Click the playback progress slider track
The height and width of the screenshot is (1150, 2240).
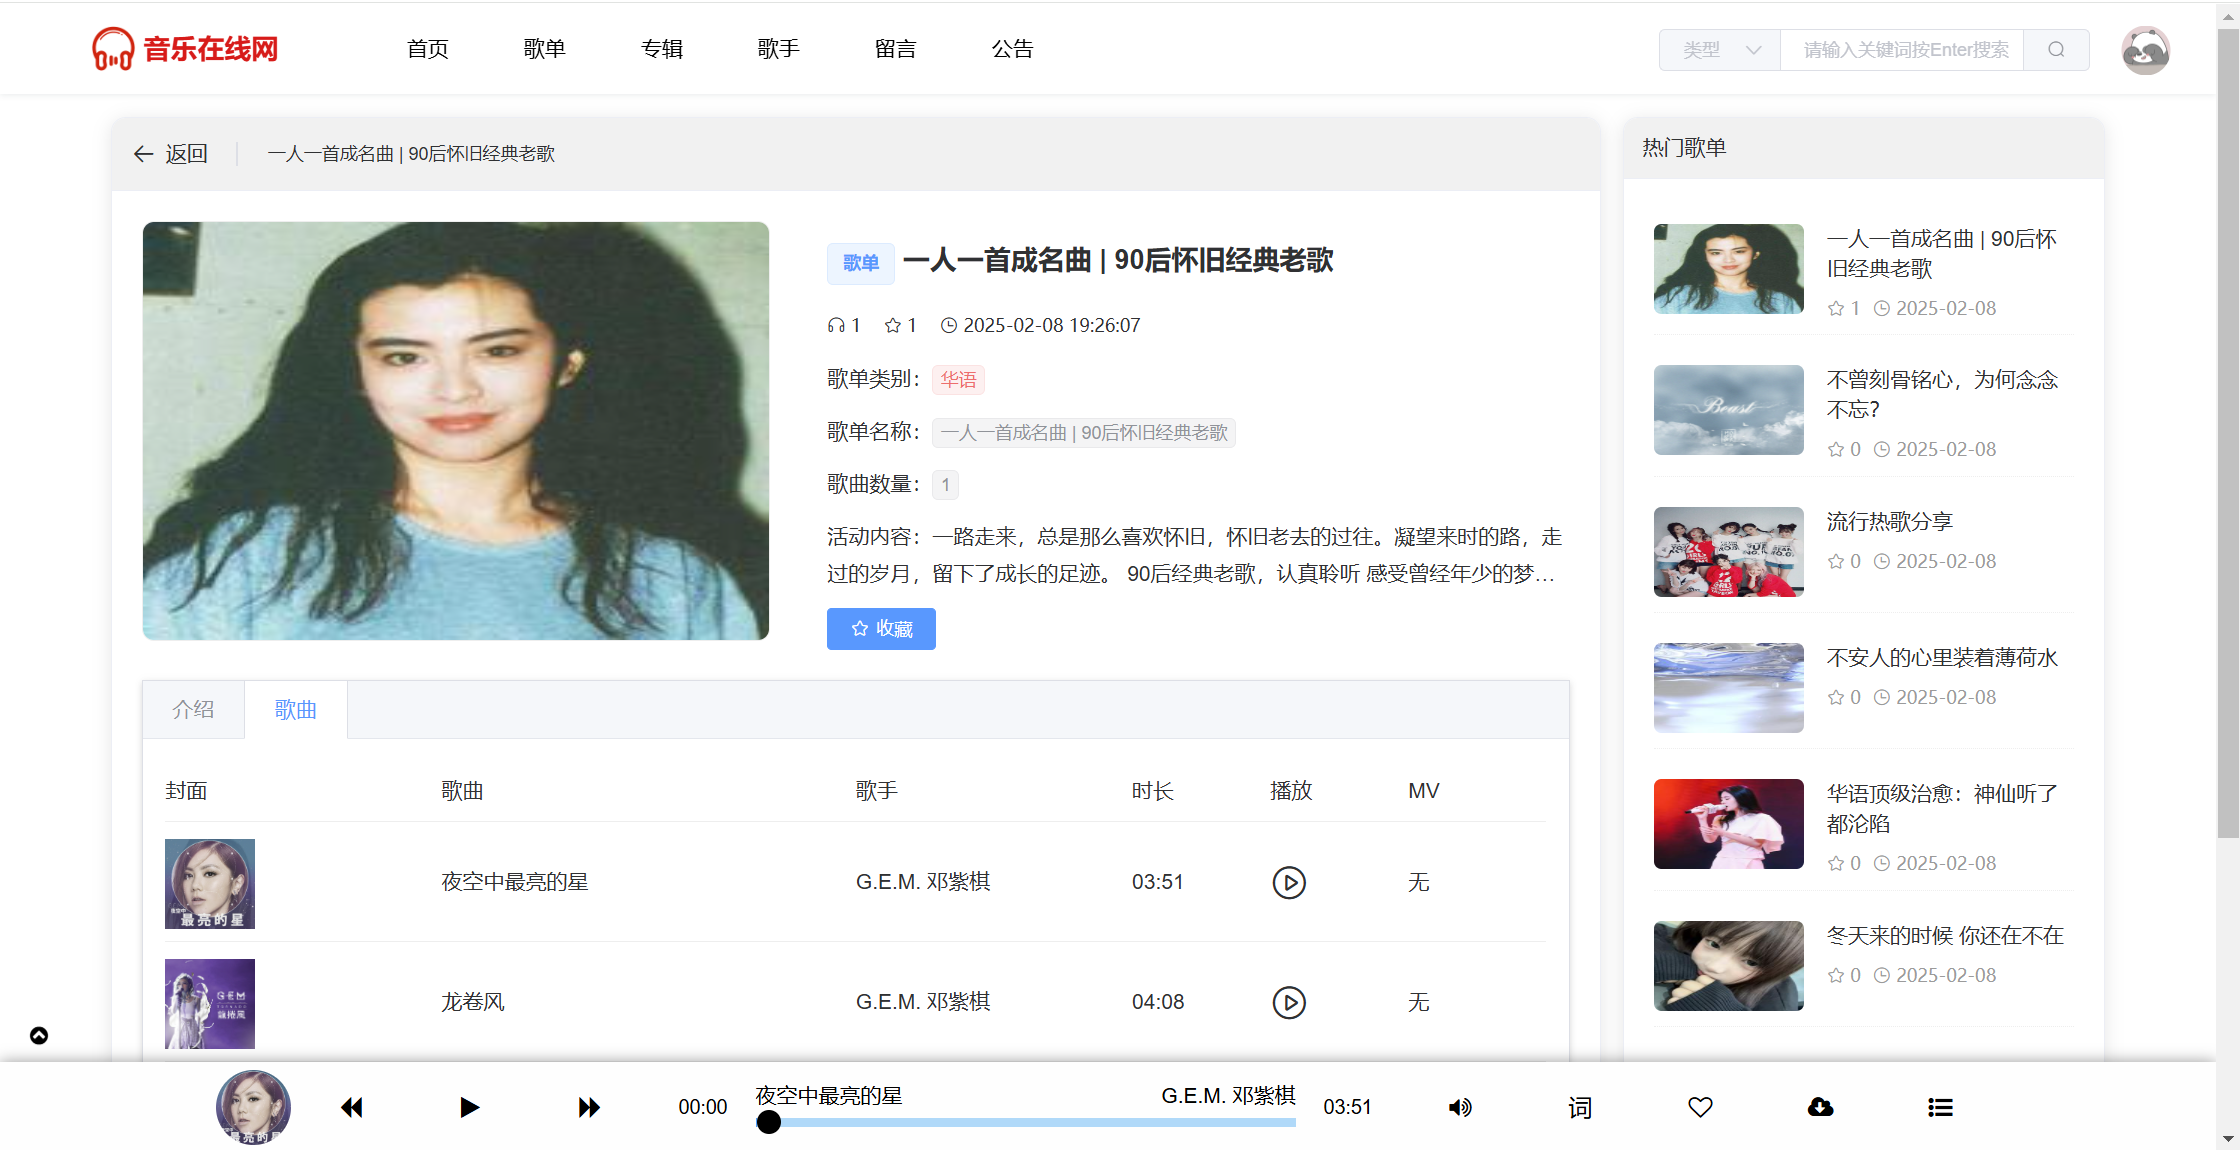pos(1030,1122)
